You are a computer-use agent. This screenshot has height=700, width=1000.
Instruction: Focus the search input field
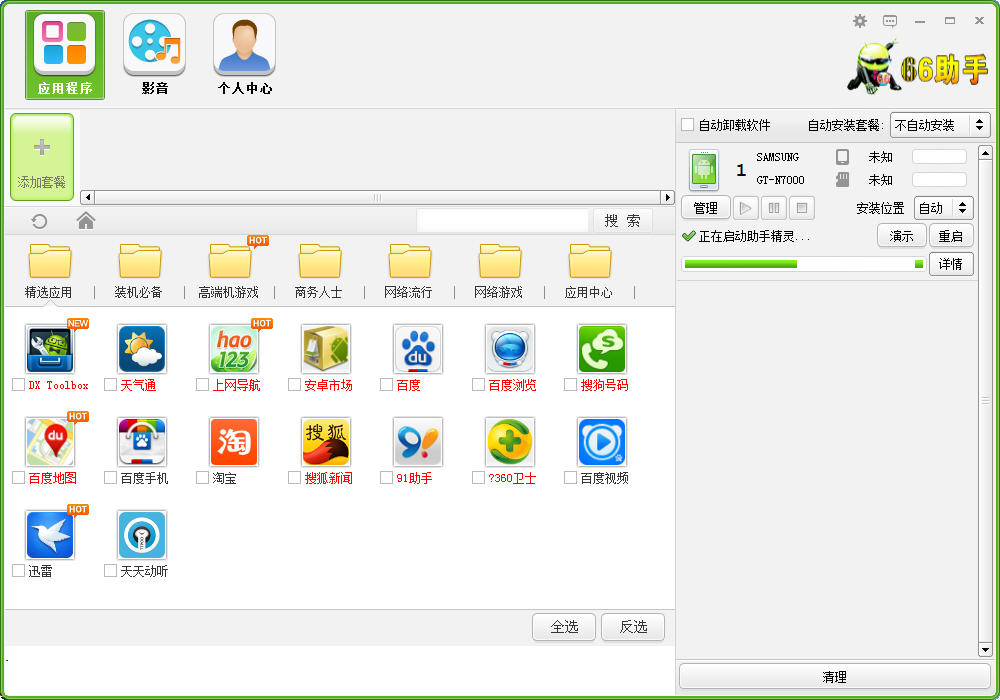pos(503,221)
